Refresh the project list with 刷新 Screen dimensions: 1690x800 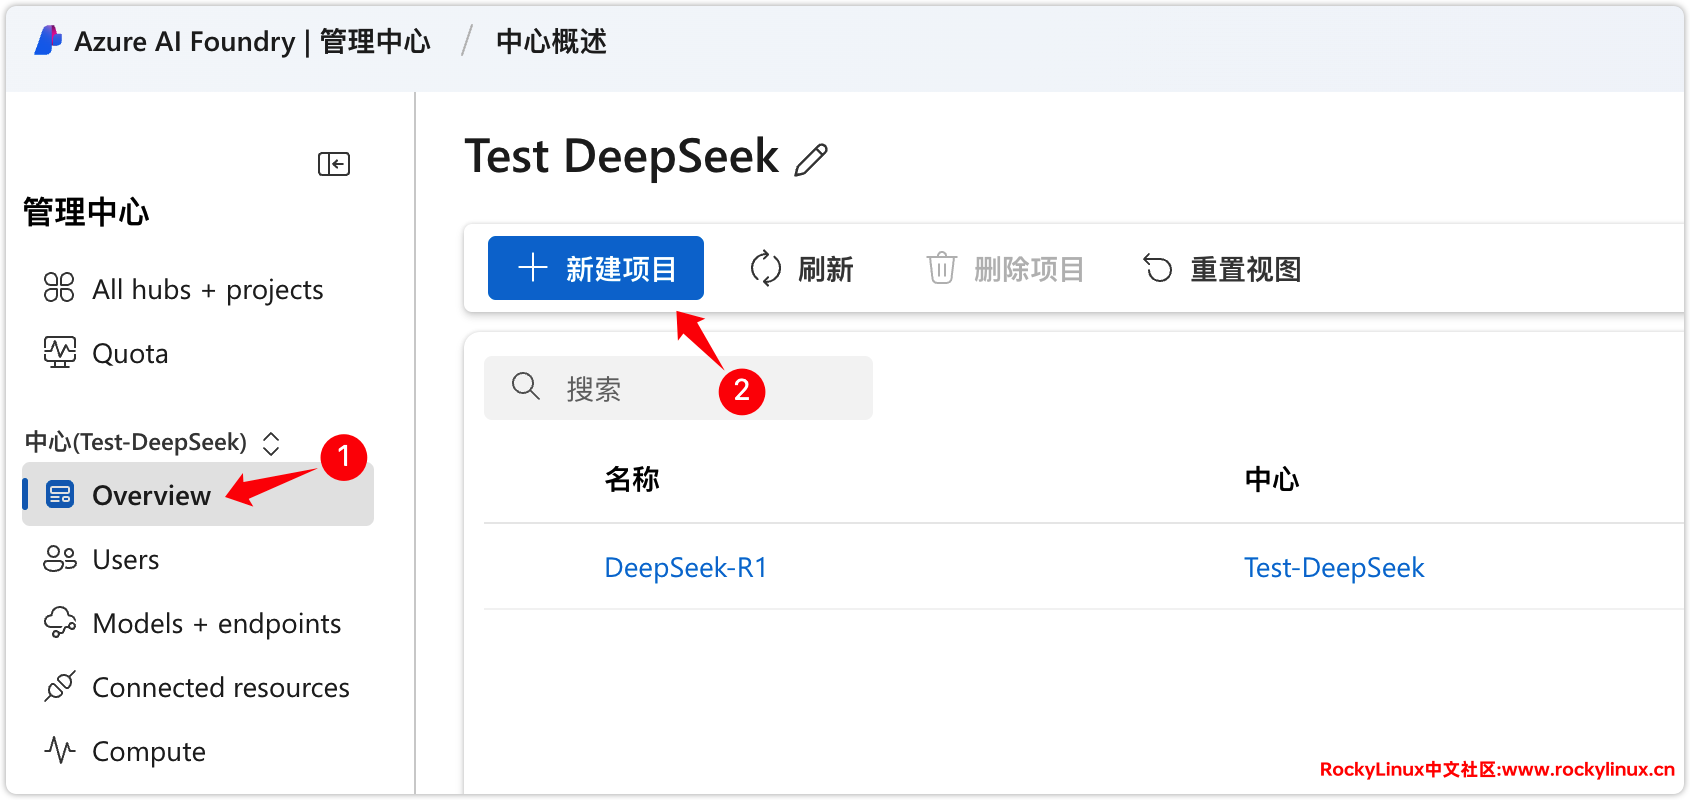tap(802, 269)
